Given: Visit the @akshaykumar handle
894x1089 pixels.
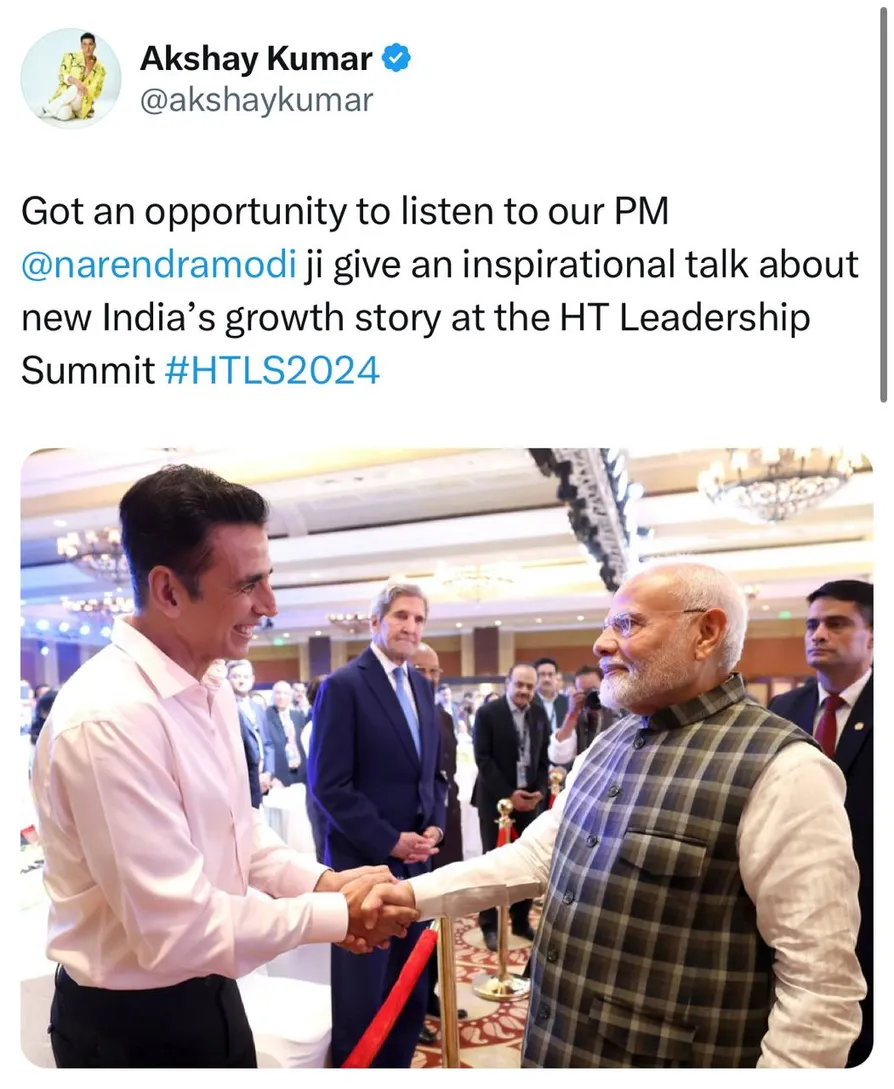Looking at the screenshot, I should pos(257,100).
